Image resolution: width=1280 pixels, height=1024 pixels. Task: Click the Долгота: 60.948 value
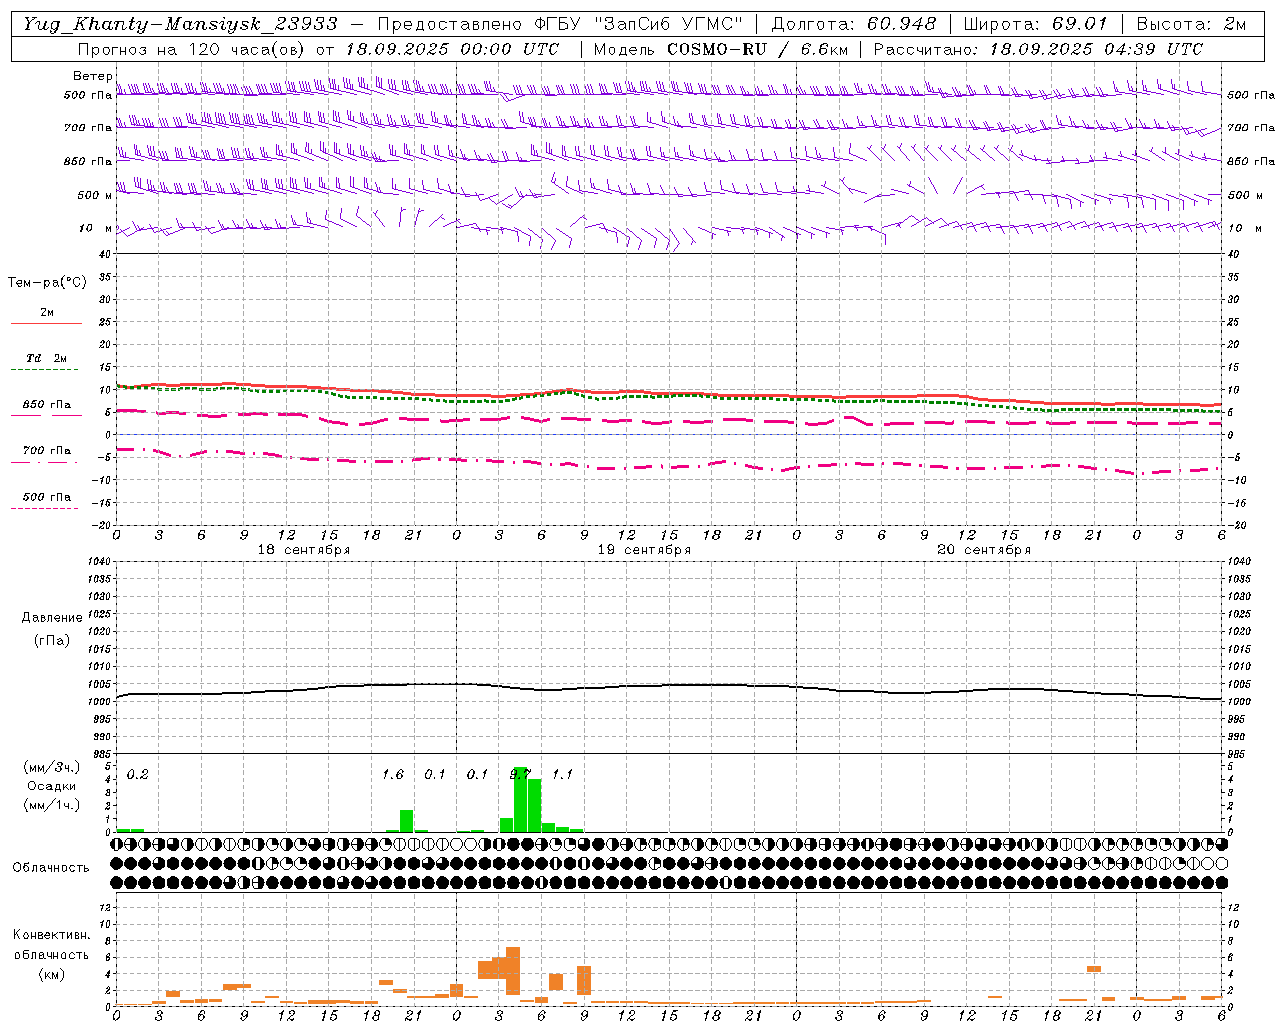(854, 24)
